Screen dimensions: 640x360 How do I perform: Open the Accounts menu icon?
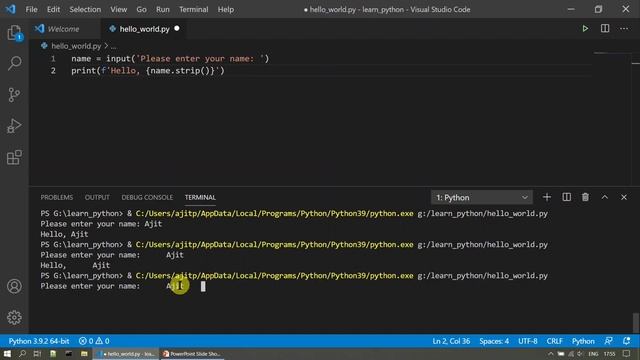14,286
